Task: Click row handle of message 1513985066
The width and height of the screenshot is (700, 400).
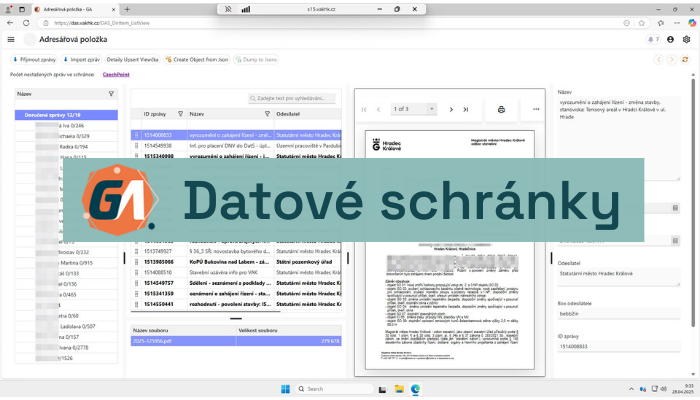Action: pos(137,262)
